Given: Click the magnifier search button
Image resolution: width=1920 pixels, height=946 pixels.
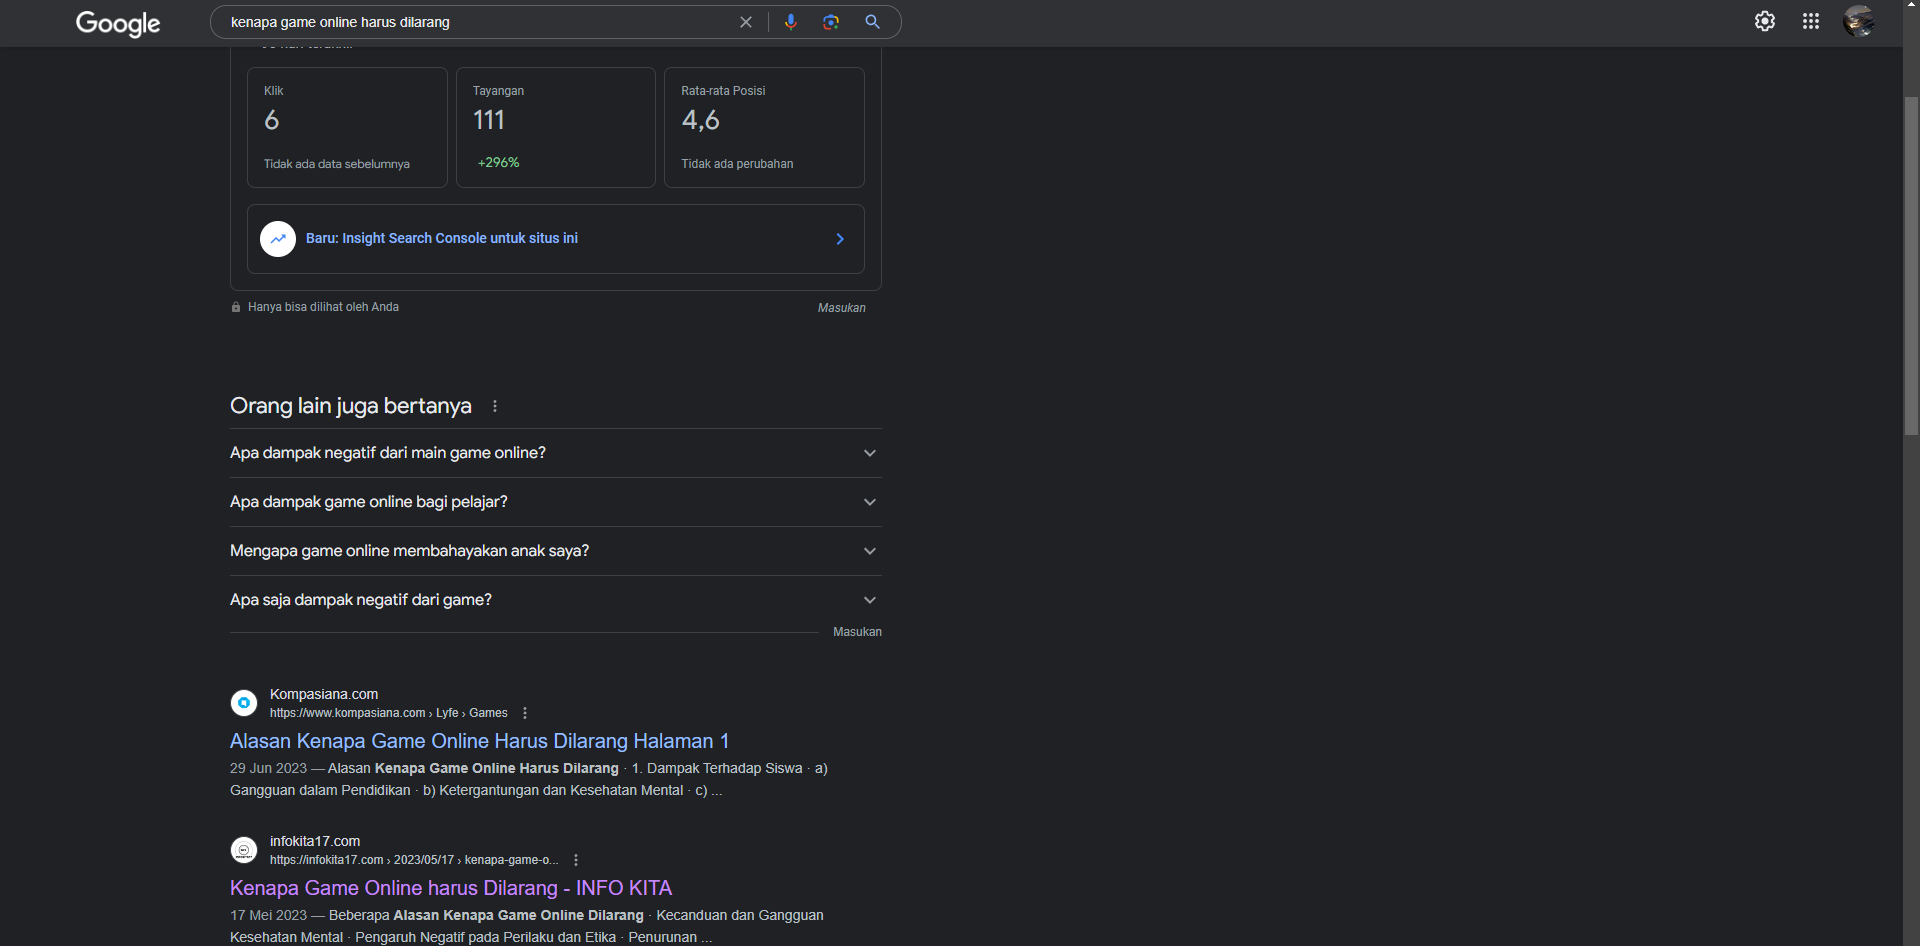Looking at the screenshot, I should click(x=872, y=22).
